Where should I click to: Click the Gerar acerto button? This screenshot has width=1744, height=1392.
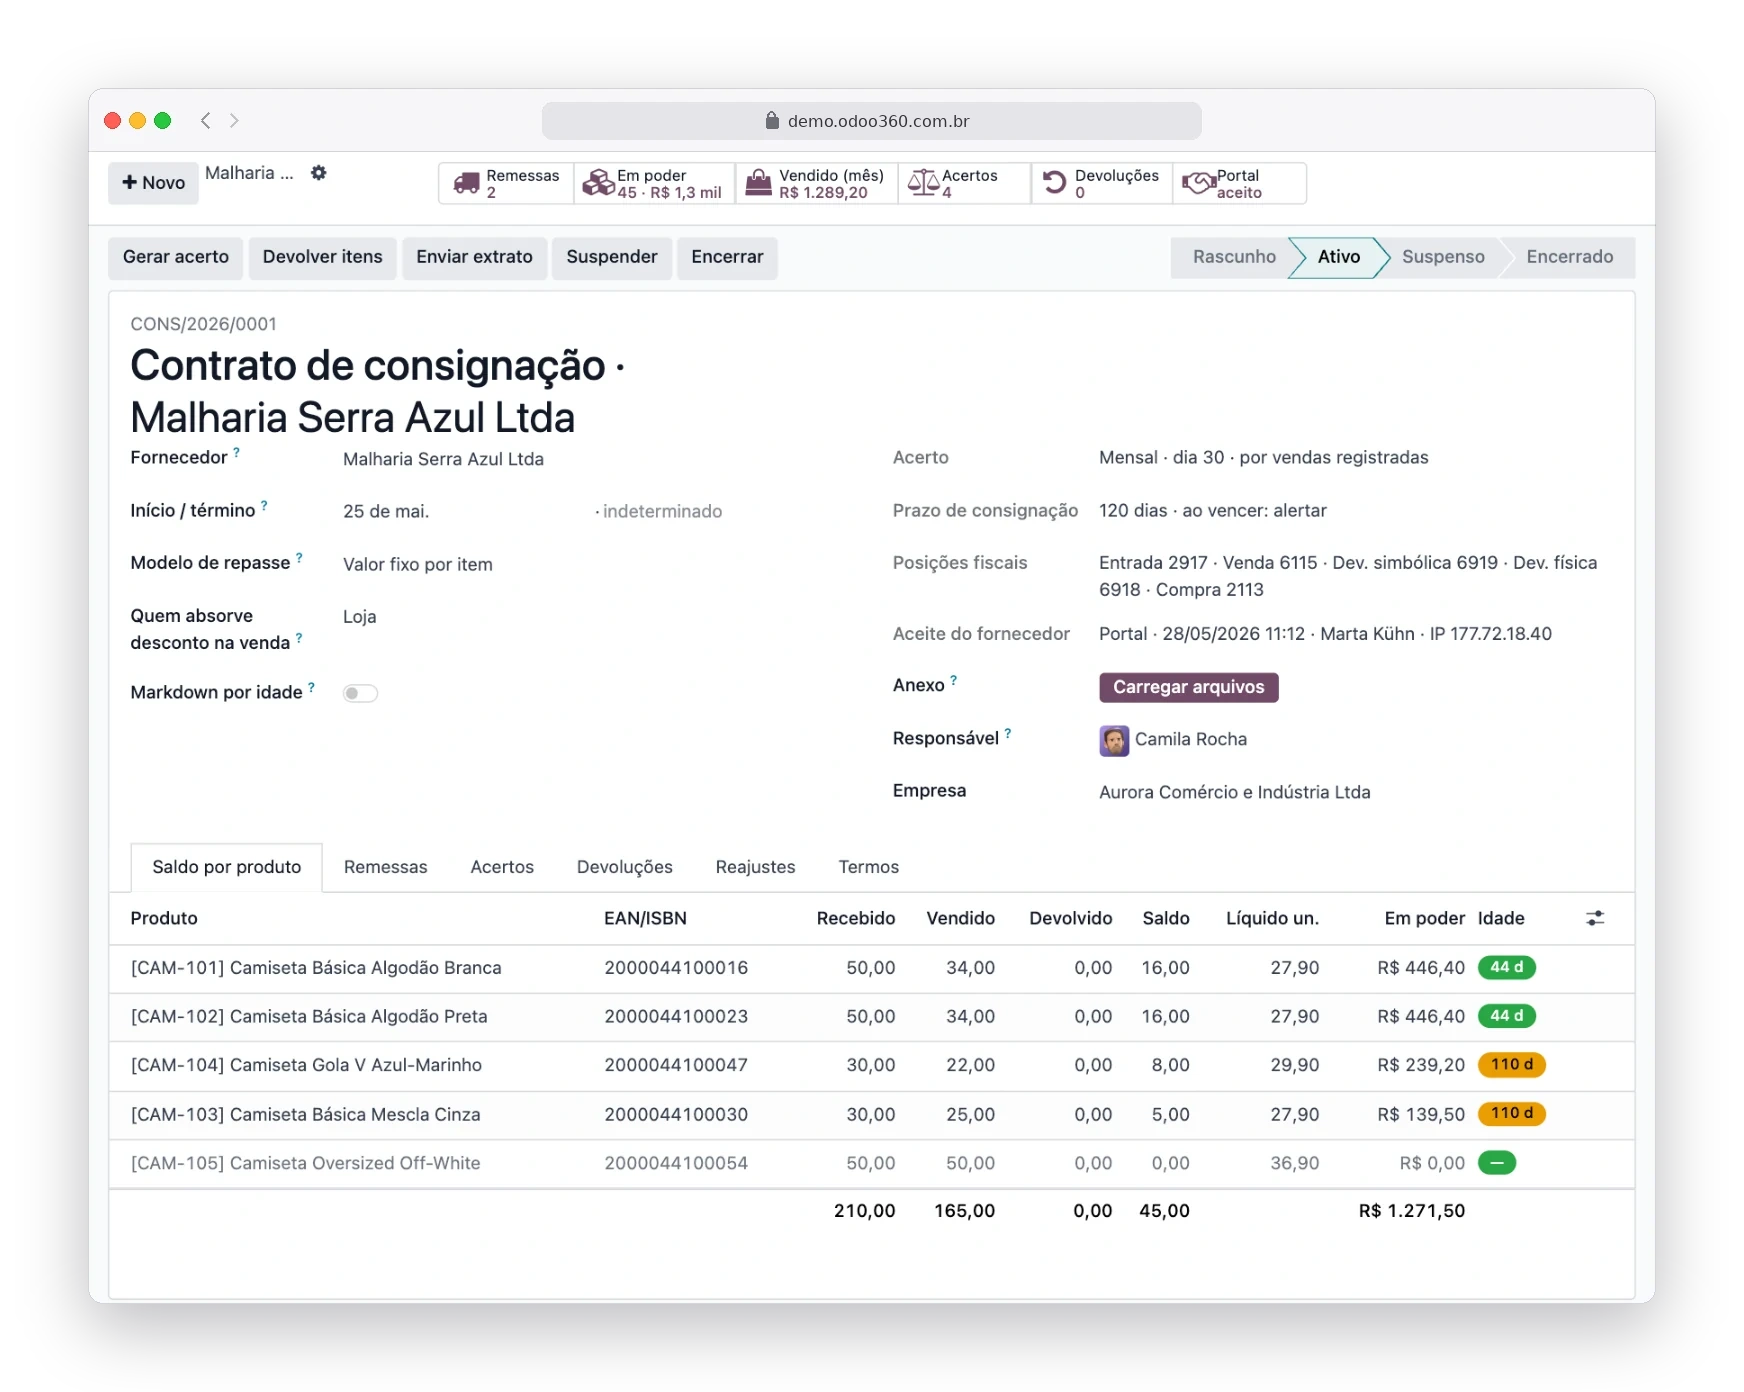coord(176,257)
